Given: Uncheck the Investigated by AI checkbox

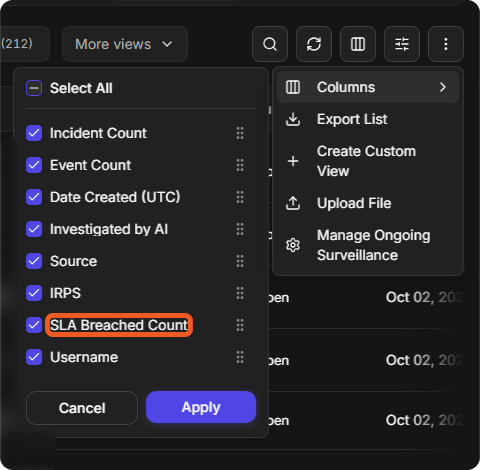Looking at the screenshot, I should 34,229.
